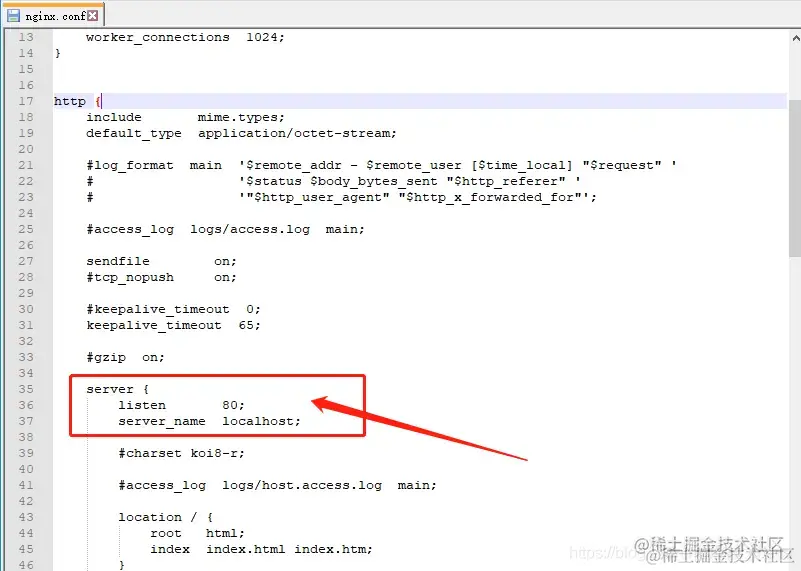
Task: Click the value '1024;' on line 13
Action: [265, 37]
